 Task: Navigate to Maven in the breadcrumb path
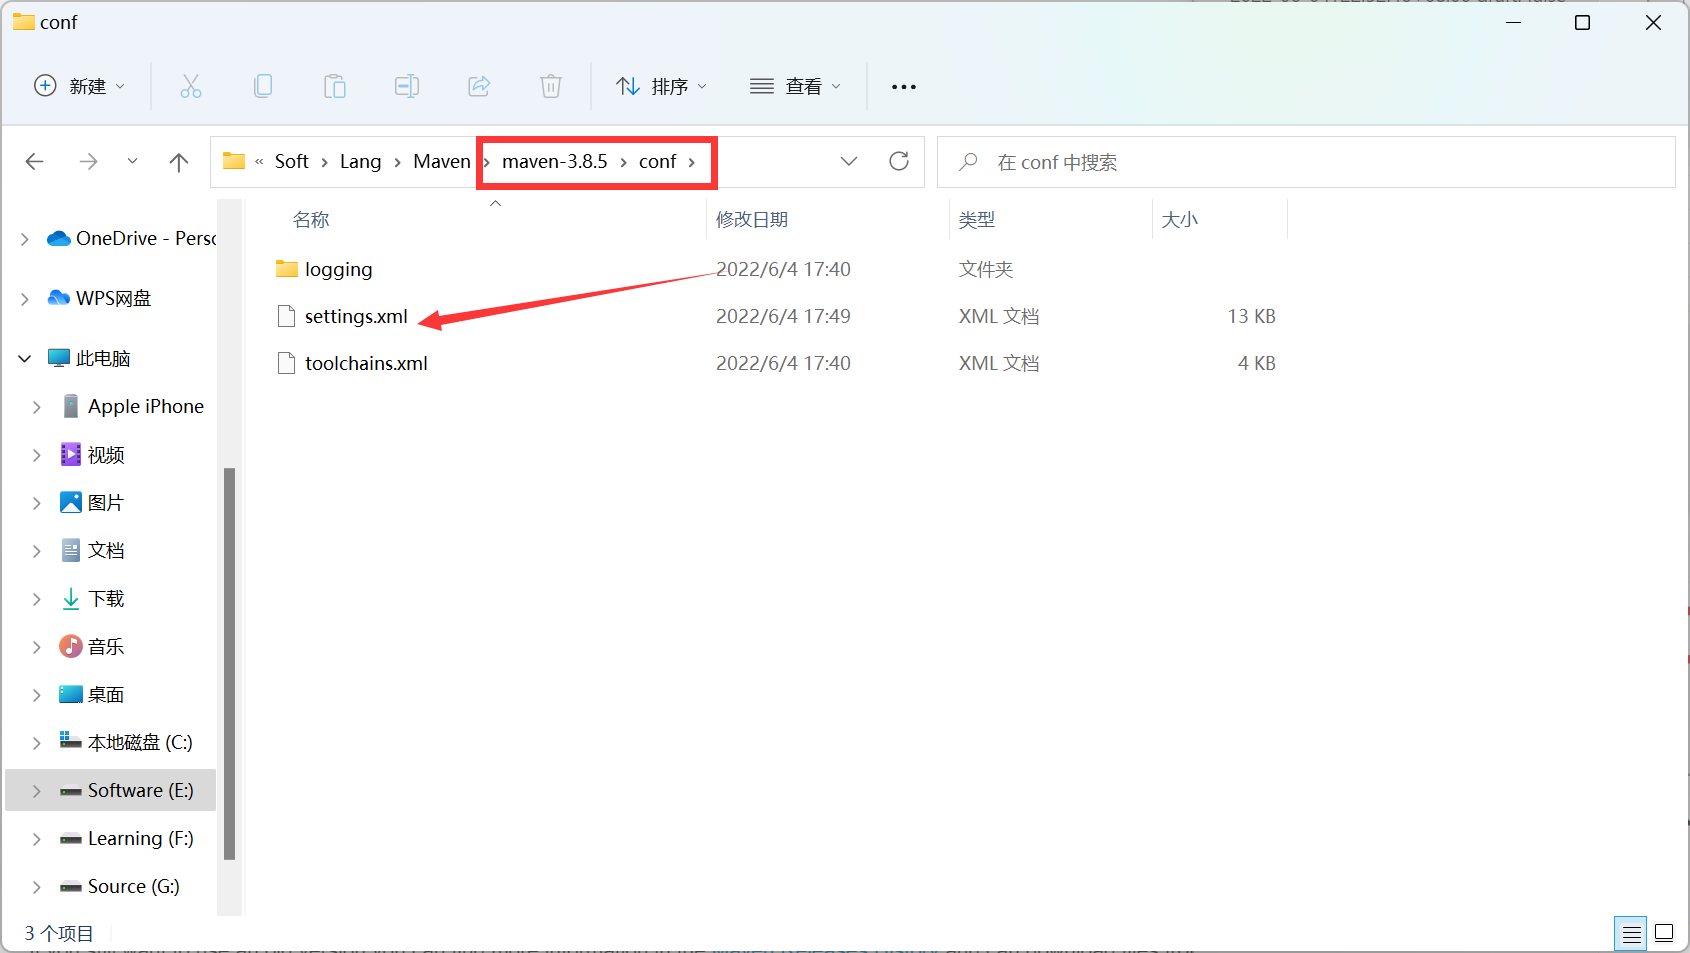pos(441,162)
